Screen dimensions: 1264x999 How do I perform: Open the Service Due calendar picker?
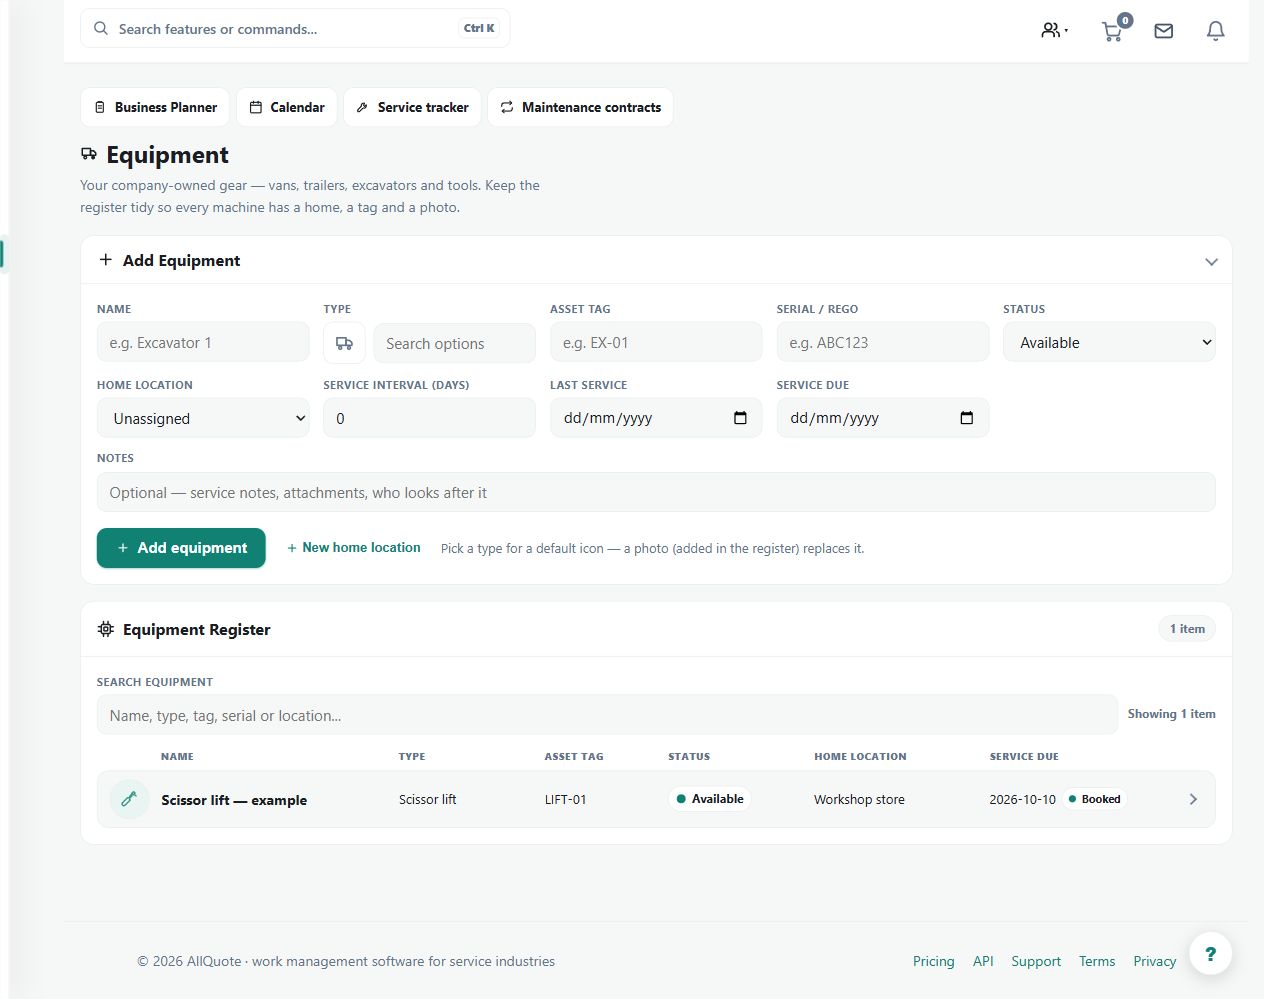click(966, 418)
